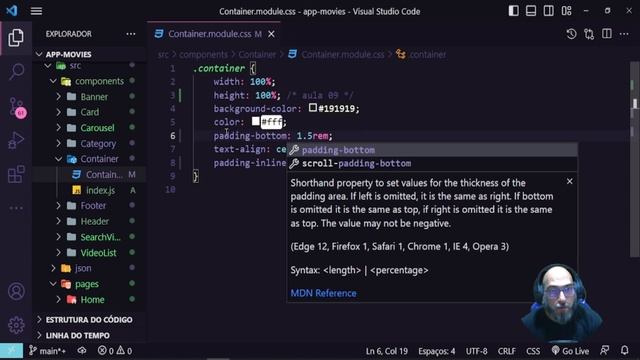Open the Manage gear settings

[x=16, y=325]
